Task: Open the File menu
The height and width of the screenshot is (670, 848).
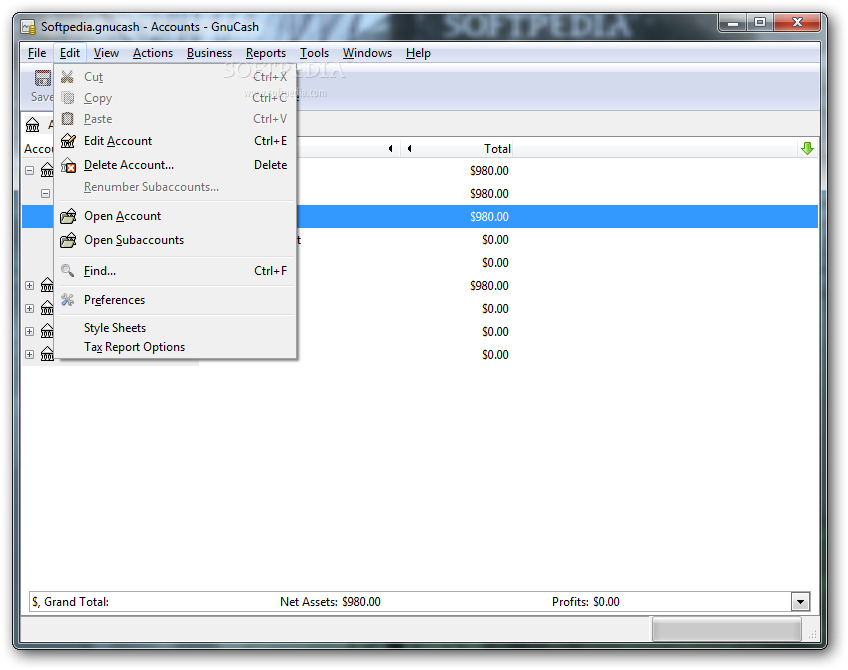Action: [37, 53]
